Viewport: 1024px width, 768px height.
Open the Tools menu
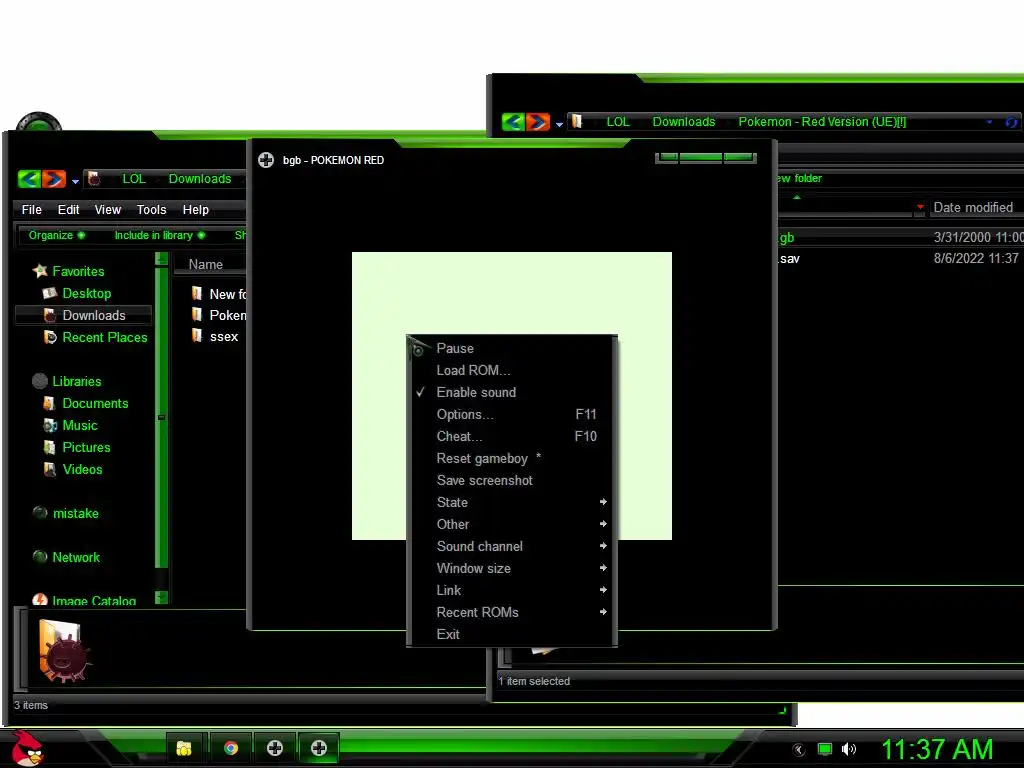(x=152, y=210)
